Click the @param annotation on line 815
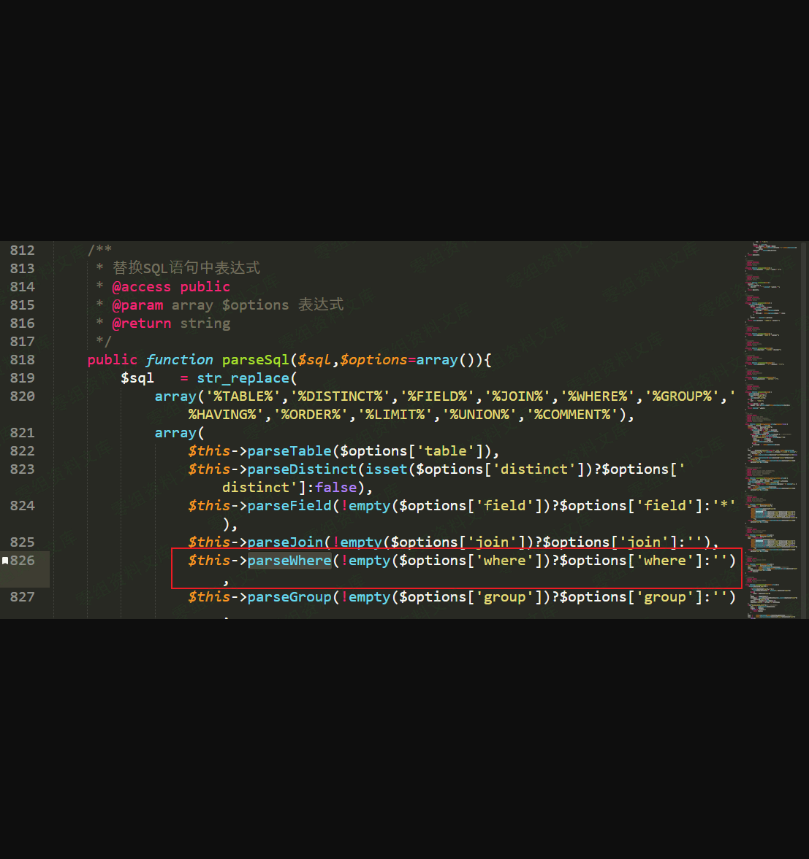Screen dimensions: 809x859 [137, 305]
